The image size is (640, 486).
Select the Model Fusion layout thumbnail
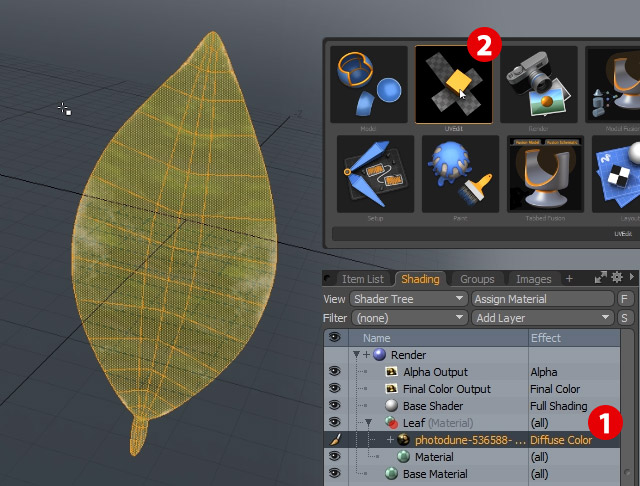pyautogui.click(x=613, y=84)
